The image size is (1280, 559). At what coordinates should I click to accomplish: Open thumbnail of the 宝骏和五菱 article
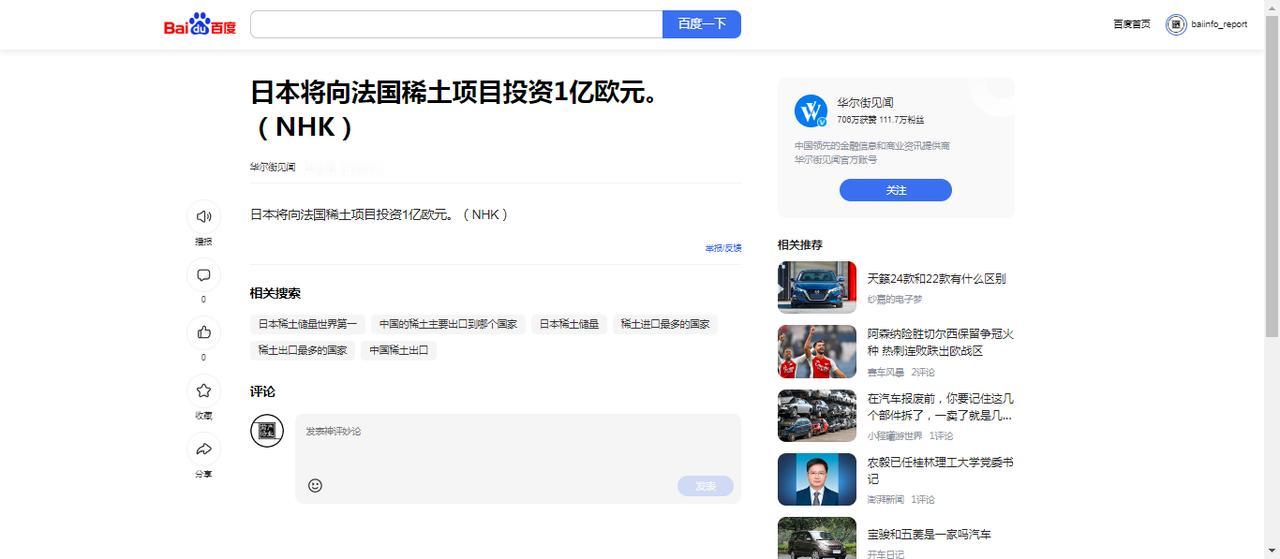tap(817, 538)
